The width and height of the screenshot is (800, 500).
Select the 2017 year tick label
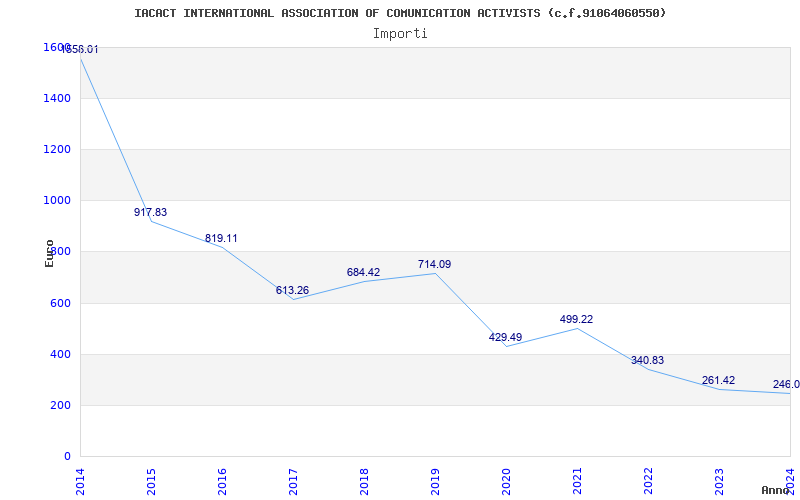(293, 479)
